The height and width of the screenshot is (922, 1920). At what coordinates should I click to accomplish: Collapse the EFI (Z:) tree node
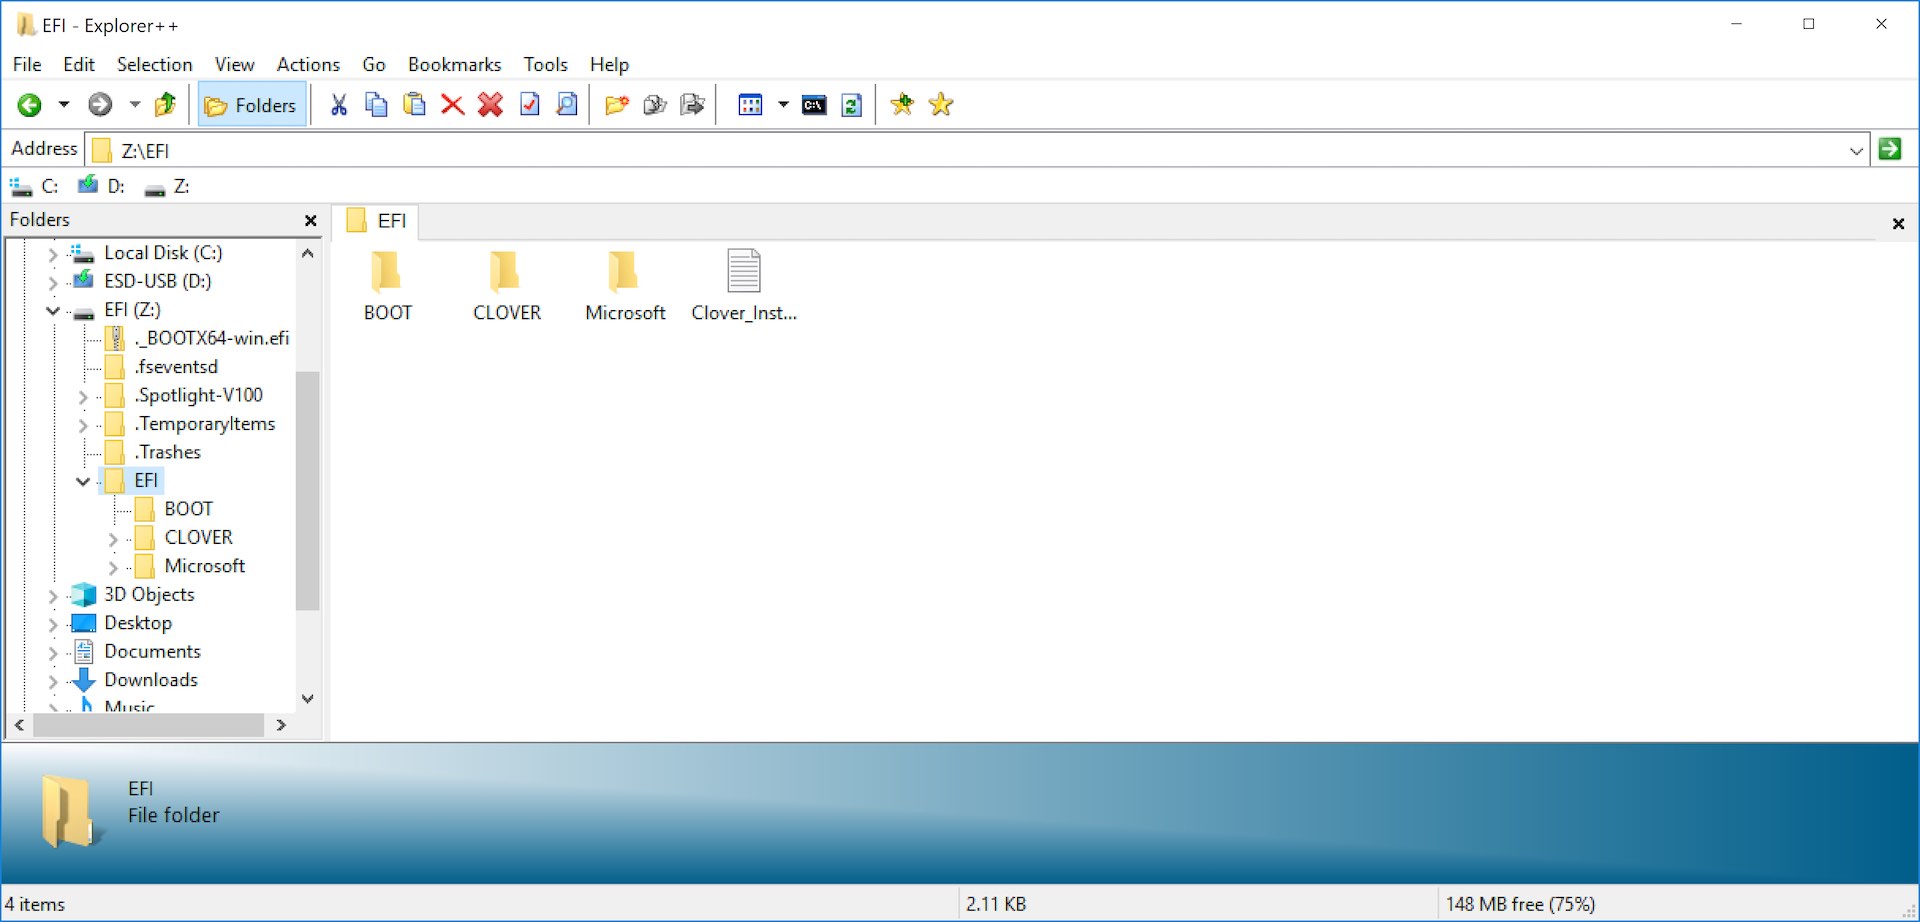pyautogui.click(x=53, y=311)
